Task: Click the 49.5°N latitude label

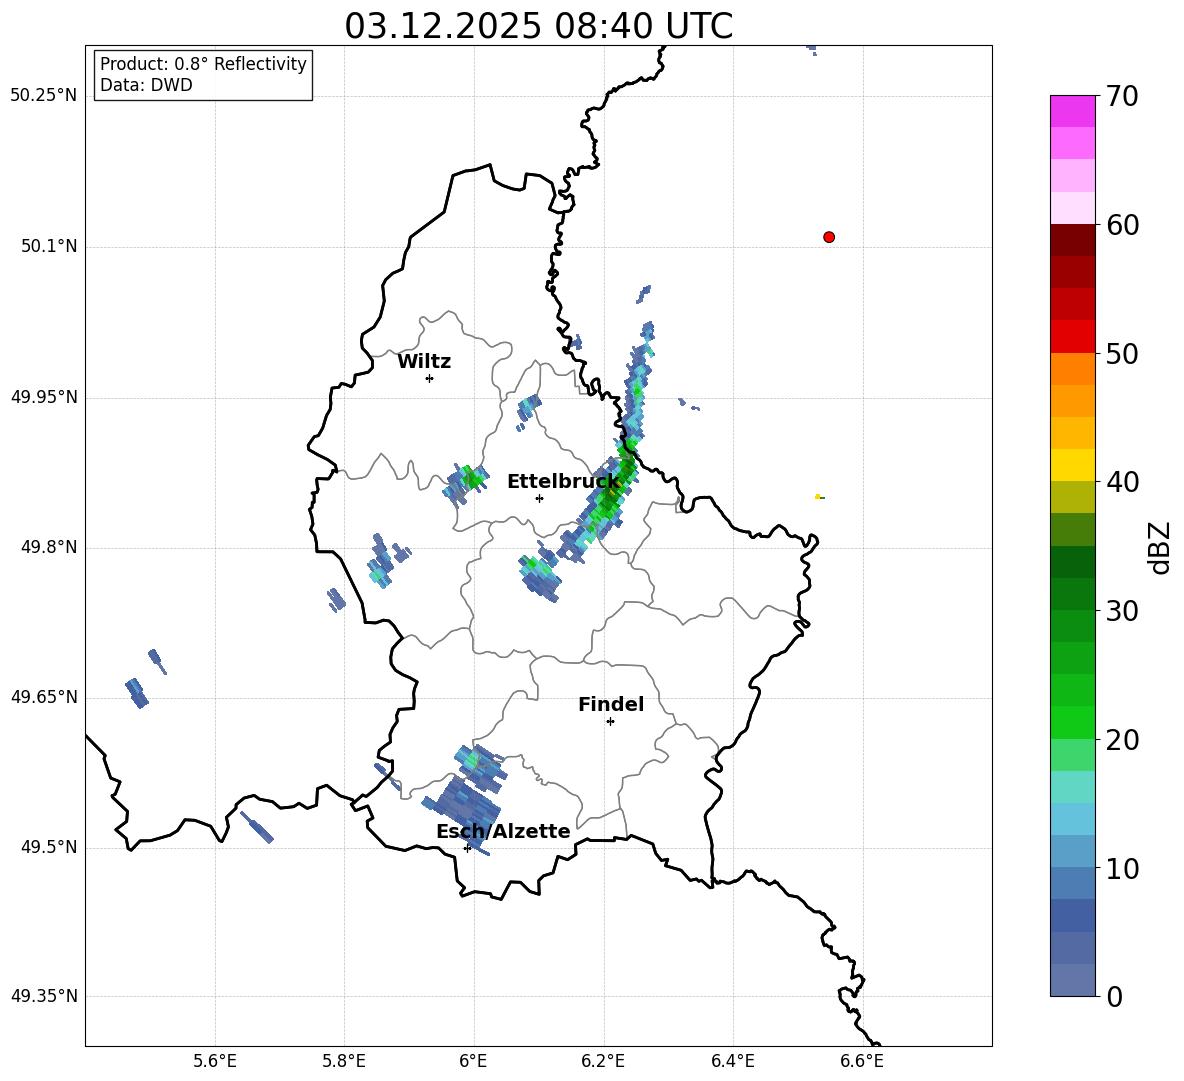Action: 48,846
